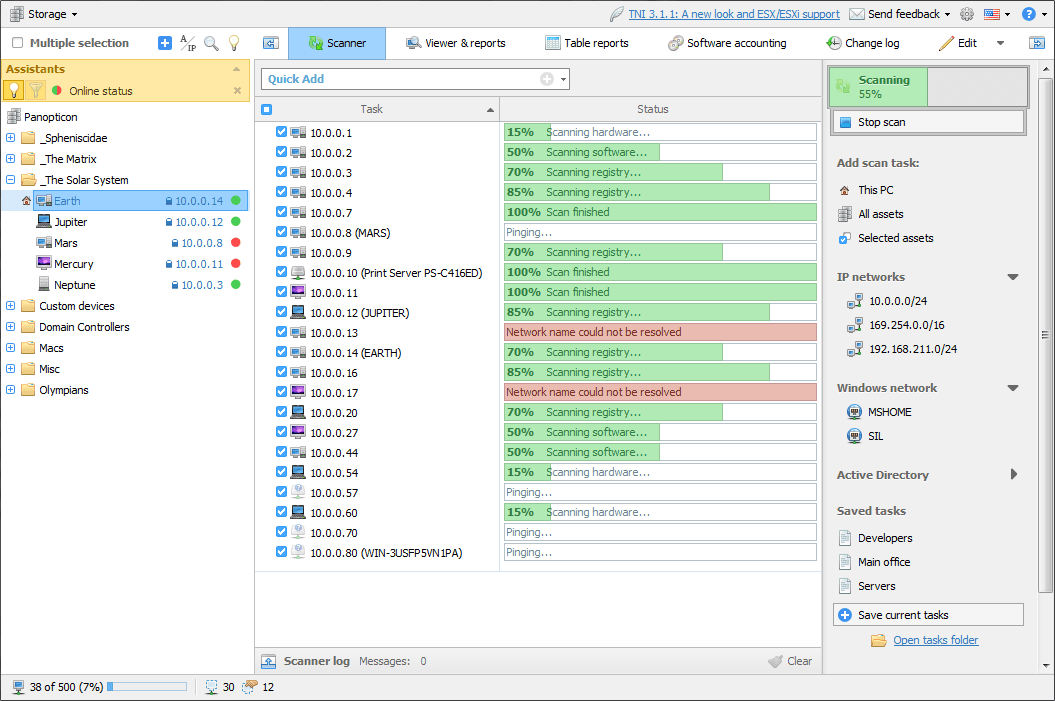Screen dimensions: 1055x701
Task: Expand the _The Matrix folder
Action: click(x=11, y=159)
